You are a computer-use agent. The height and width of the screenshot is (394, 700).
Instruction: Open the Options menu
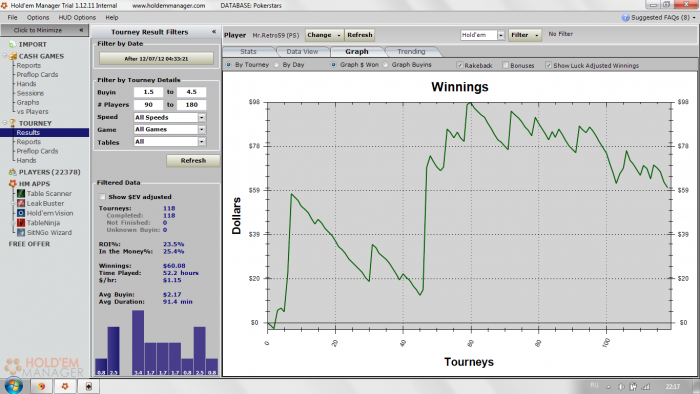(38, 17)
